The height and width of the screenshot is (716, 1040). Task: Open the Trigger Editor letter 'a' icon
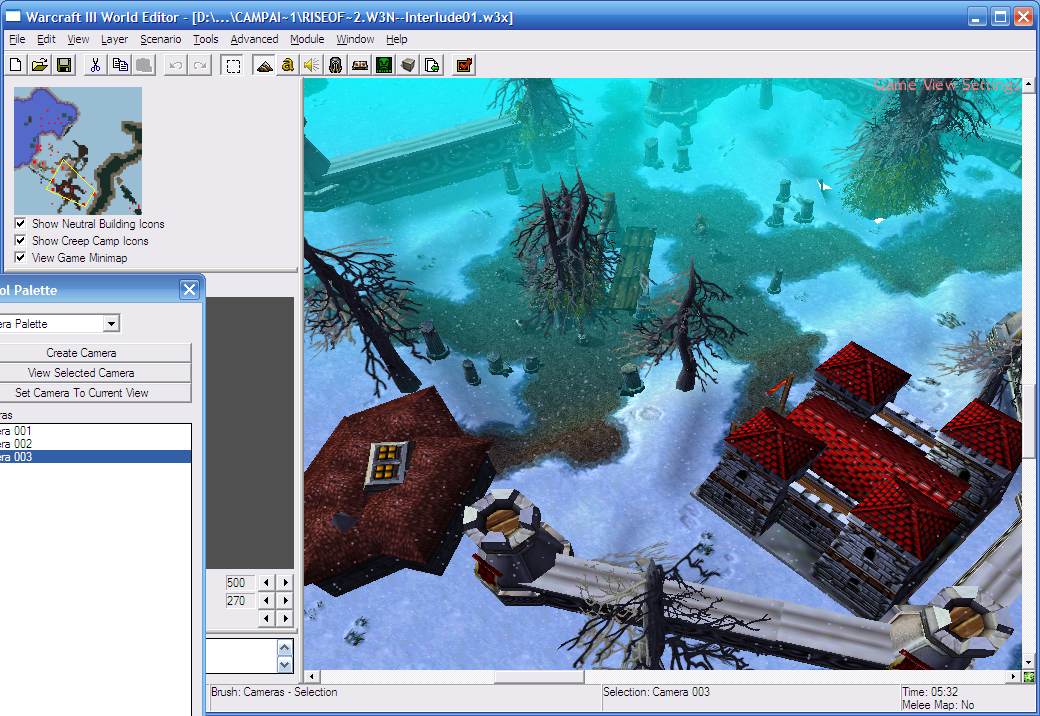tap(287, 65)
